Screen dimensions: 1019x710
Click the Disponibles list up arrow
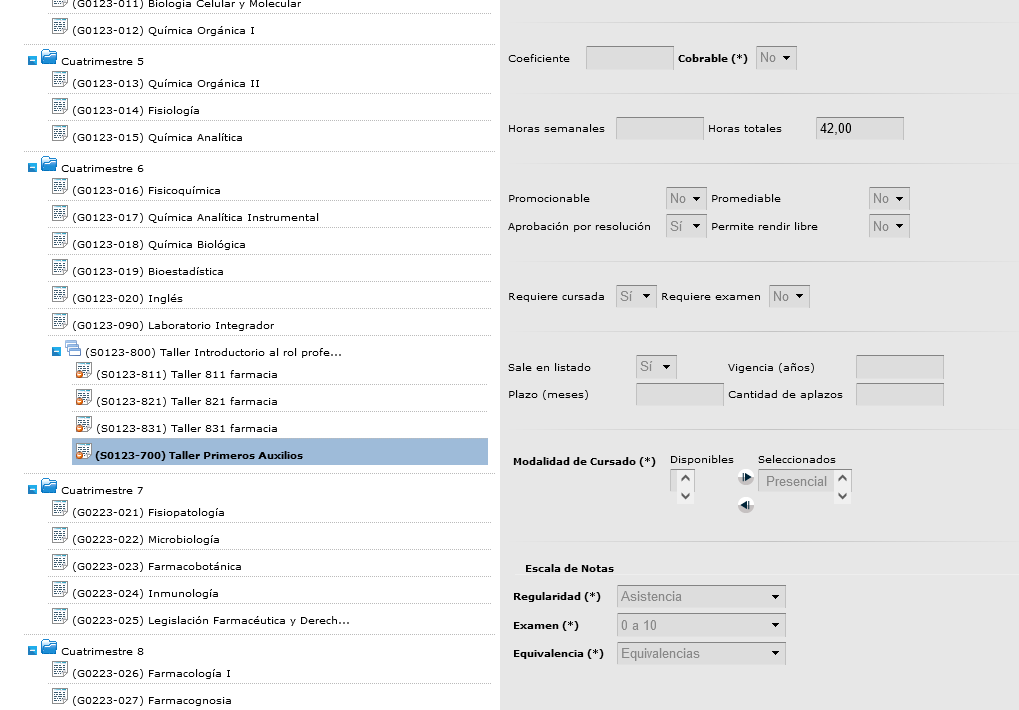(x=685, y=479)
